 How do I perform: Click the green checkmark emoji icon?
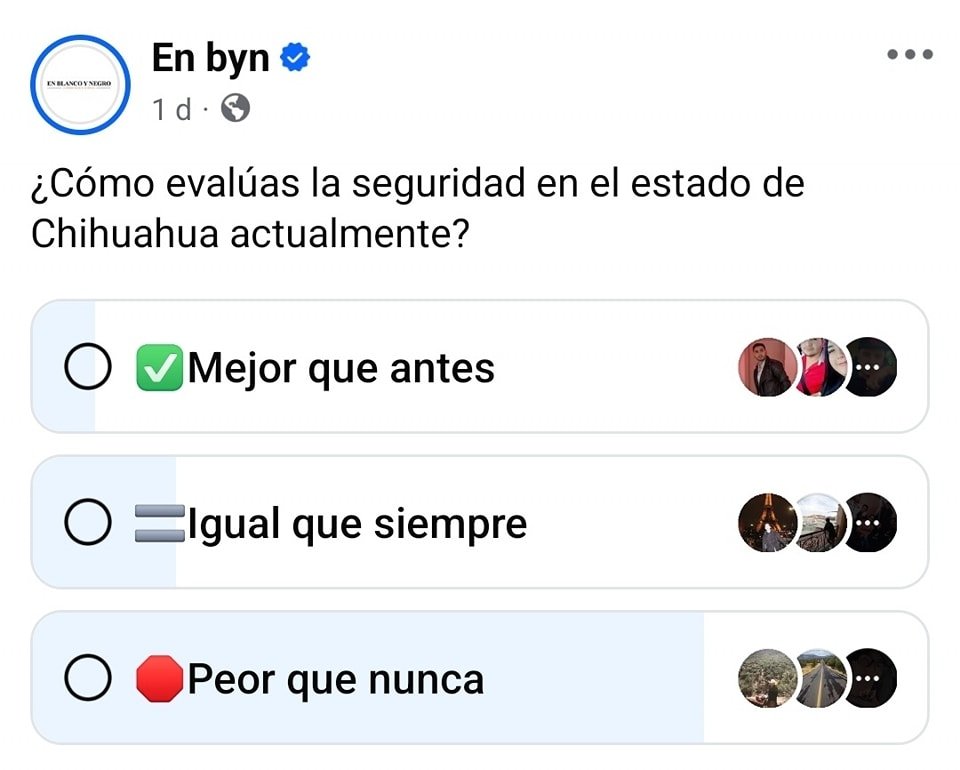(x=159, y=369)
